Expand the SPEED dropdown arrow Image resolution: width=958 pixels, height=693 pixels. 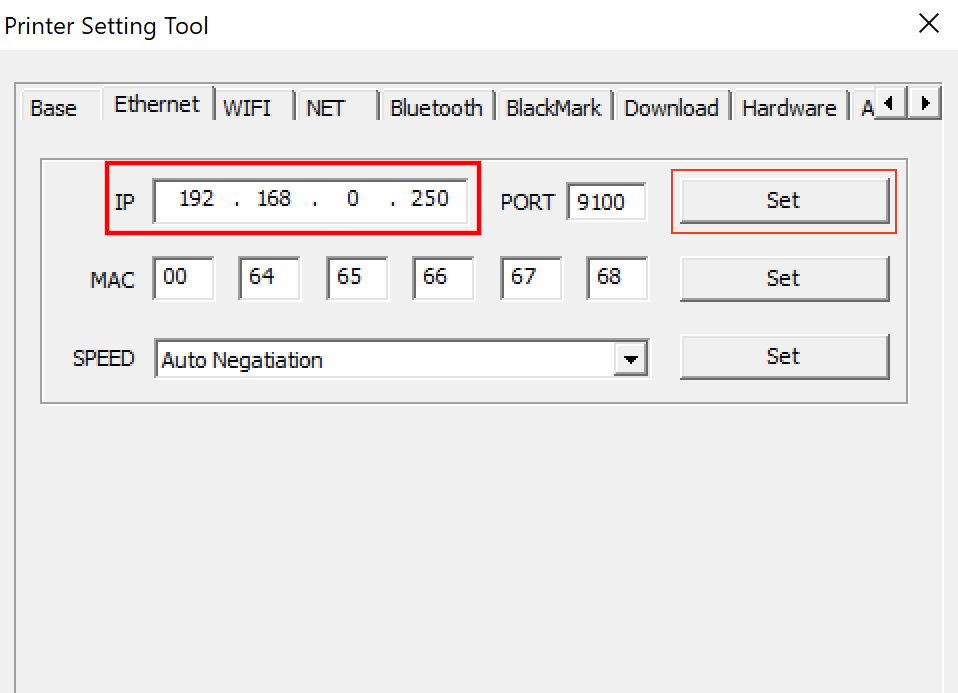(x=630, y=360)
